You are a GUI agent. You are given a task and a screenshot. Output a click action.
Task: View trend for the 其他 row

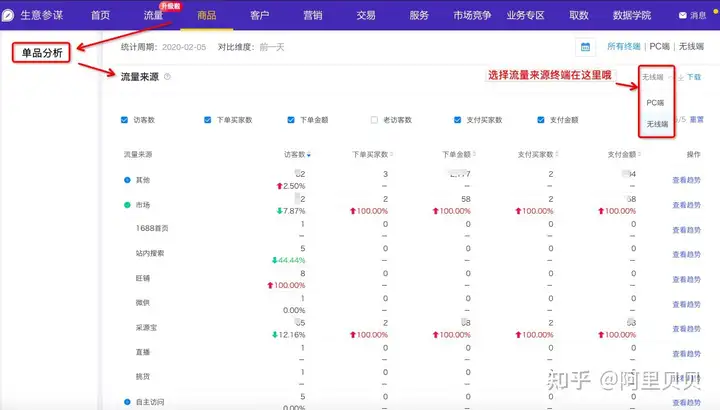point(686,180)
